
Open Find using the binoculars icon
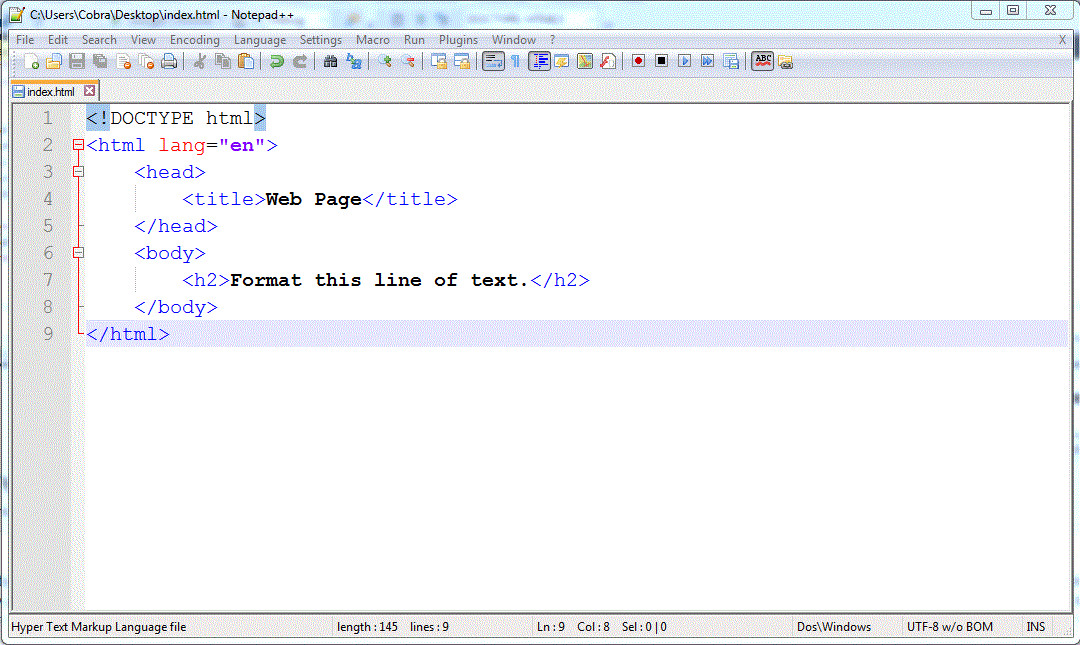pyautogui.click(x=331, y=61)
